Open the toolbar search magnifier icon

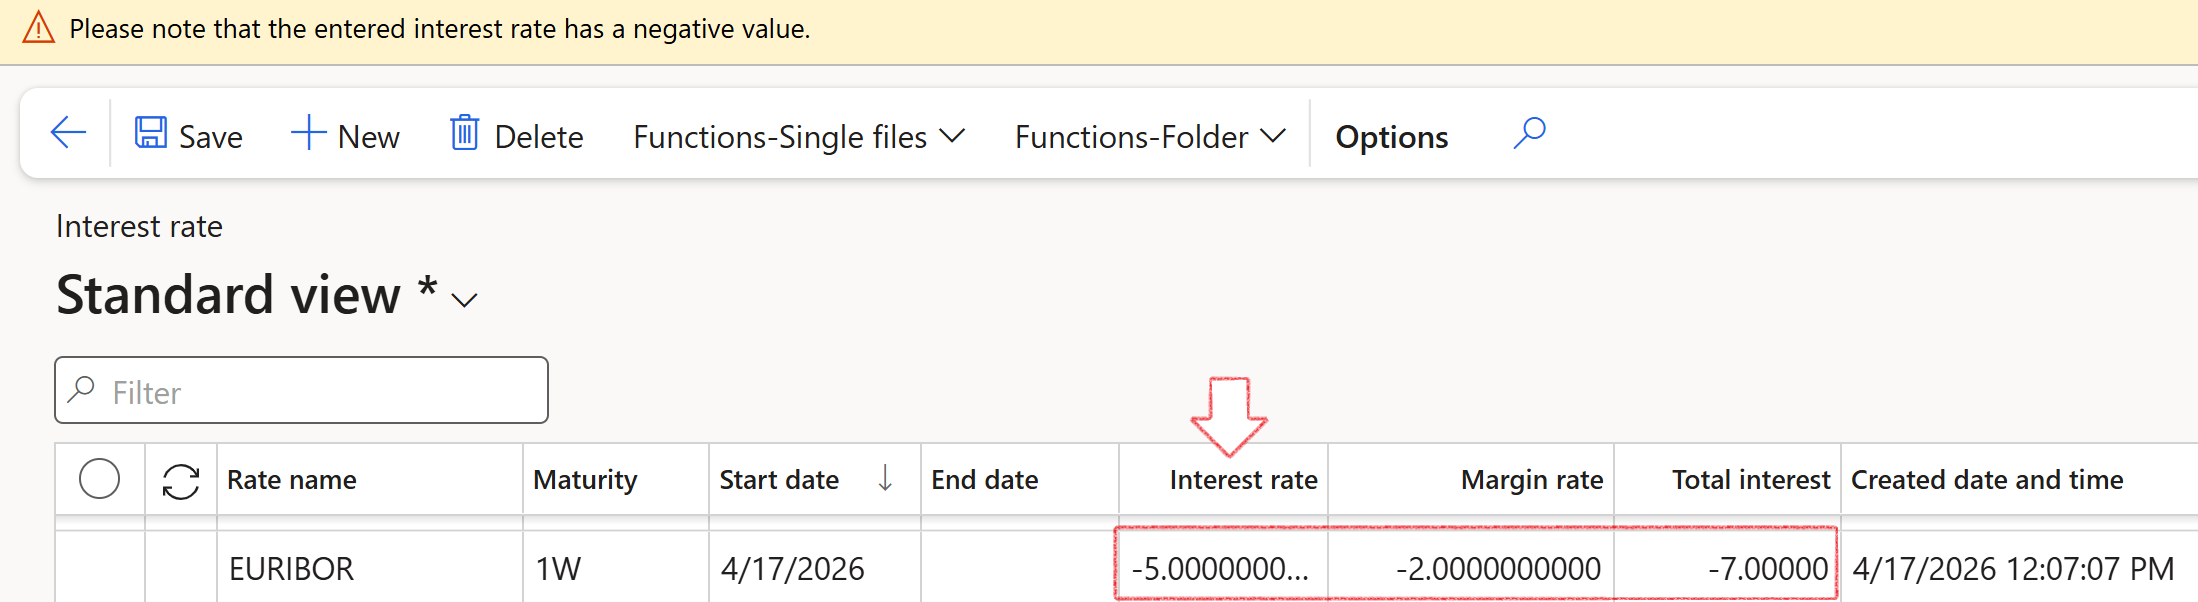click(1529, 133)
